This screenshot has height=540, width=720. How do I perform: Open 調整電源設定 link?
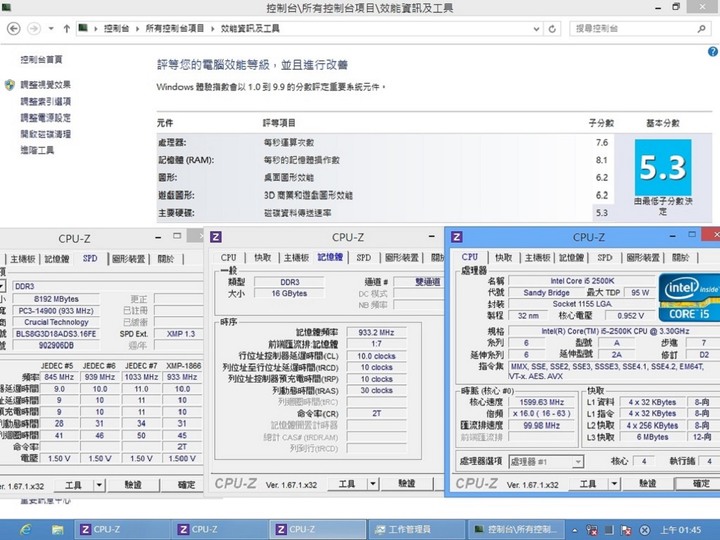tap(45, 118)
